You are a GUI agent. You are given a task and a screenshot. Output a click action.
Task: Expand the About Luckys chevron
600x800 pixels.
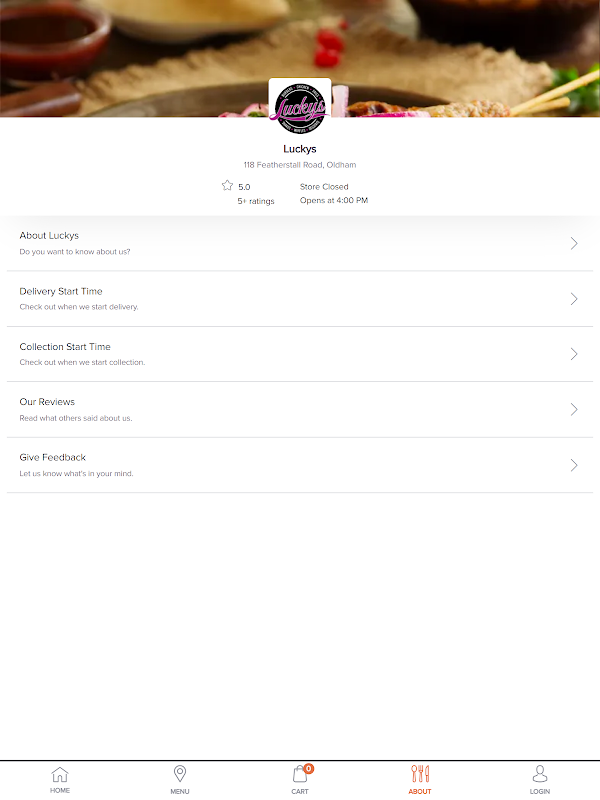click(574, 243)
